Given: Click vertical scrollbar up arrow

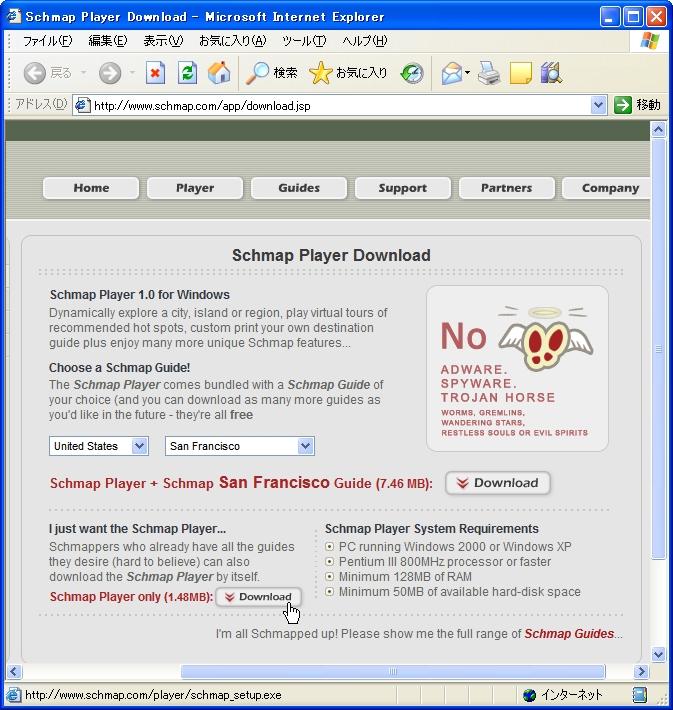Looking at the screenshot, I should [x=658, y=130].
